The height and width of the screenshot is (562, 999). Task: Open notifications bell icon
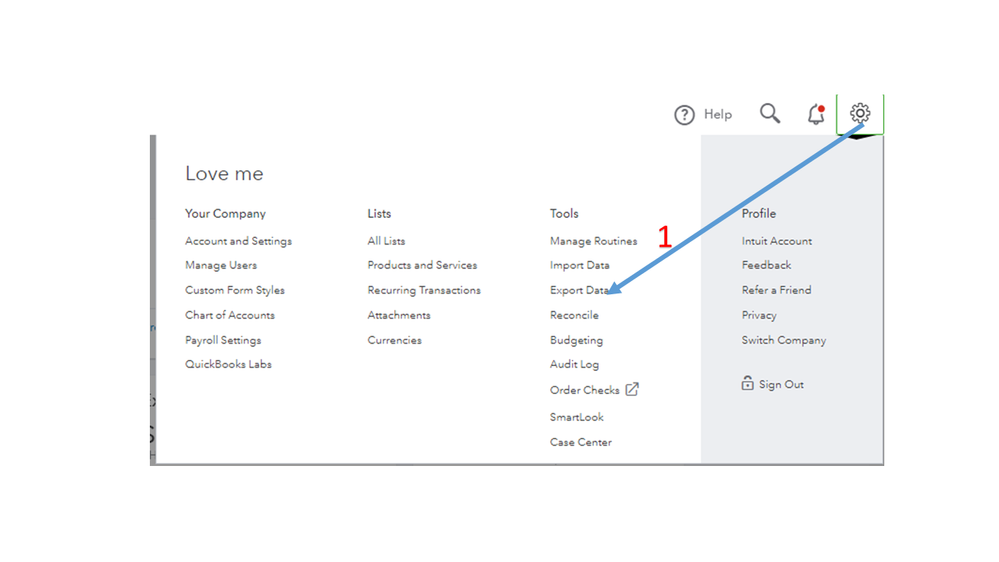click(816, 114)
